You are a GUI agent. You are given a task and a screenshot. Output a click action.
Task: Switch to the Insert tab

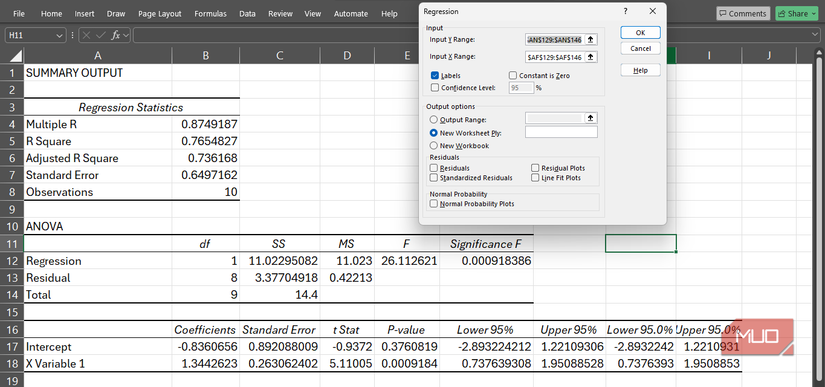[x=84, y=14]
